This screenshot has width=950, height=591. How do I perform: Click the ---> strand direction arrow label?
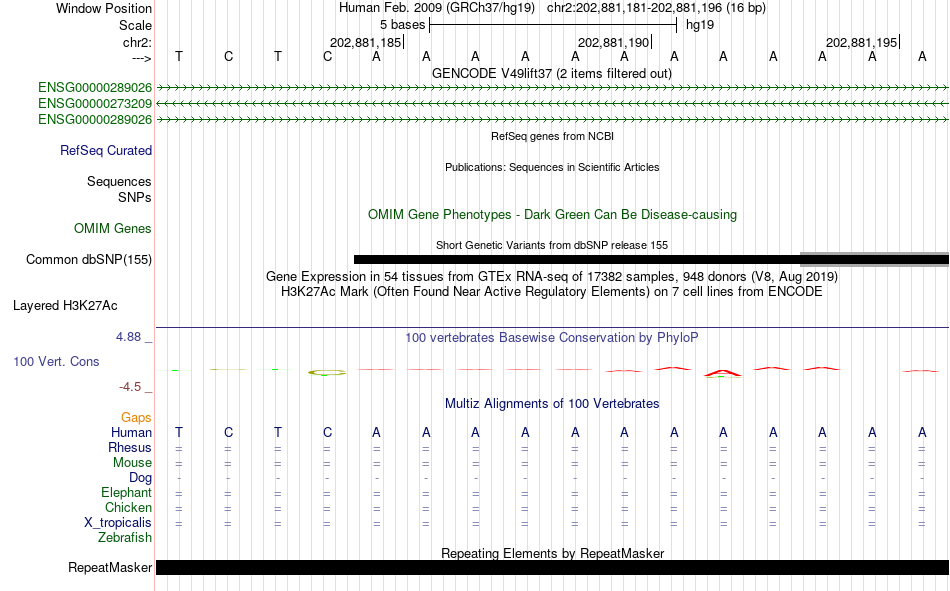(x=141, y=58)
